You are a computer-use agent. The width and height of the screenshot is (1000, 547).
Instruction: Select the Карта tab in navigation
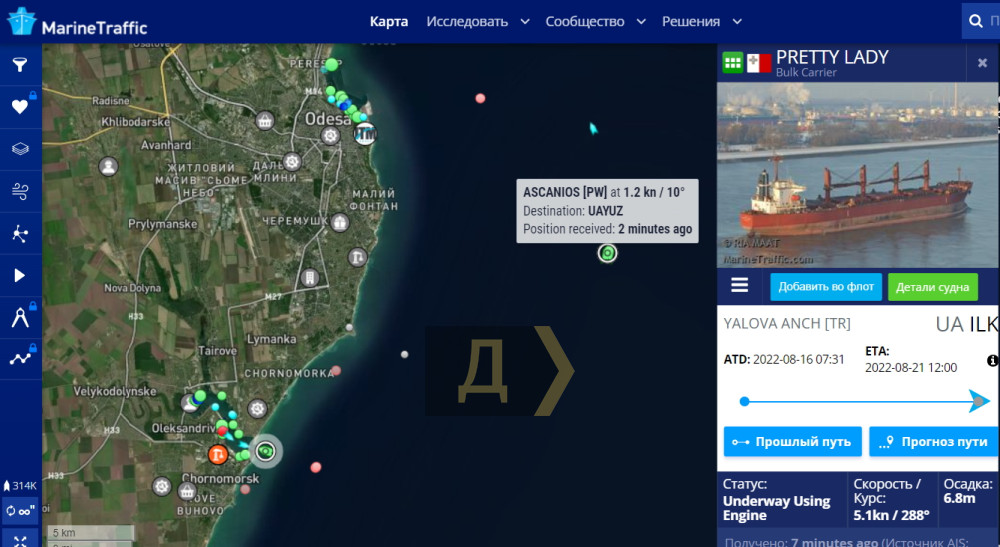[389, 22]
